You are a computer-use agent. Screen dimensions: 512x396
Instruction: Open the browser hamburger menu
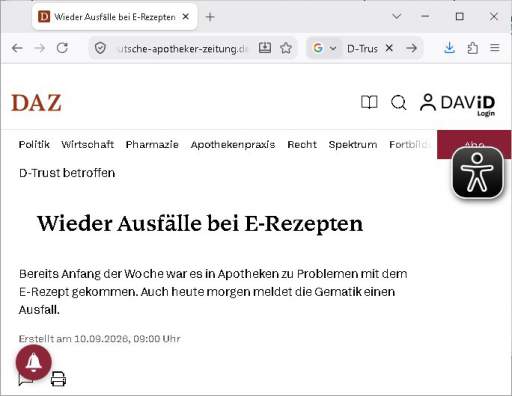click(x=495, y=48)
